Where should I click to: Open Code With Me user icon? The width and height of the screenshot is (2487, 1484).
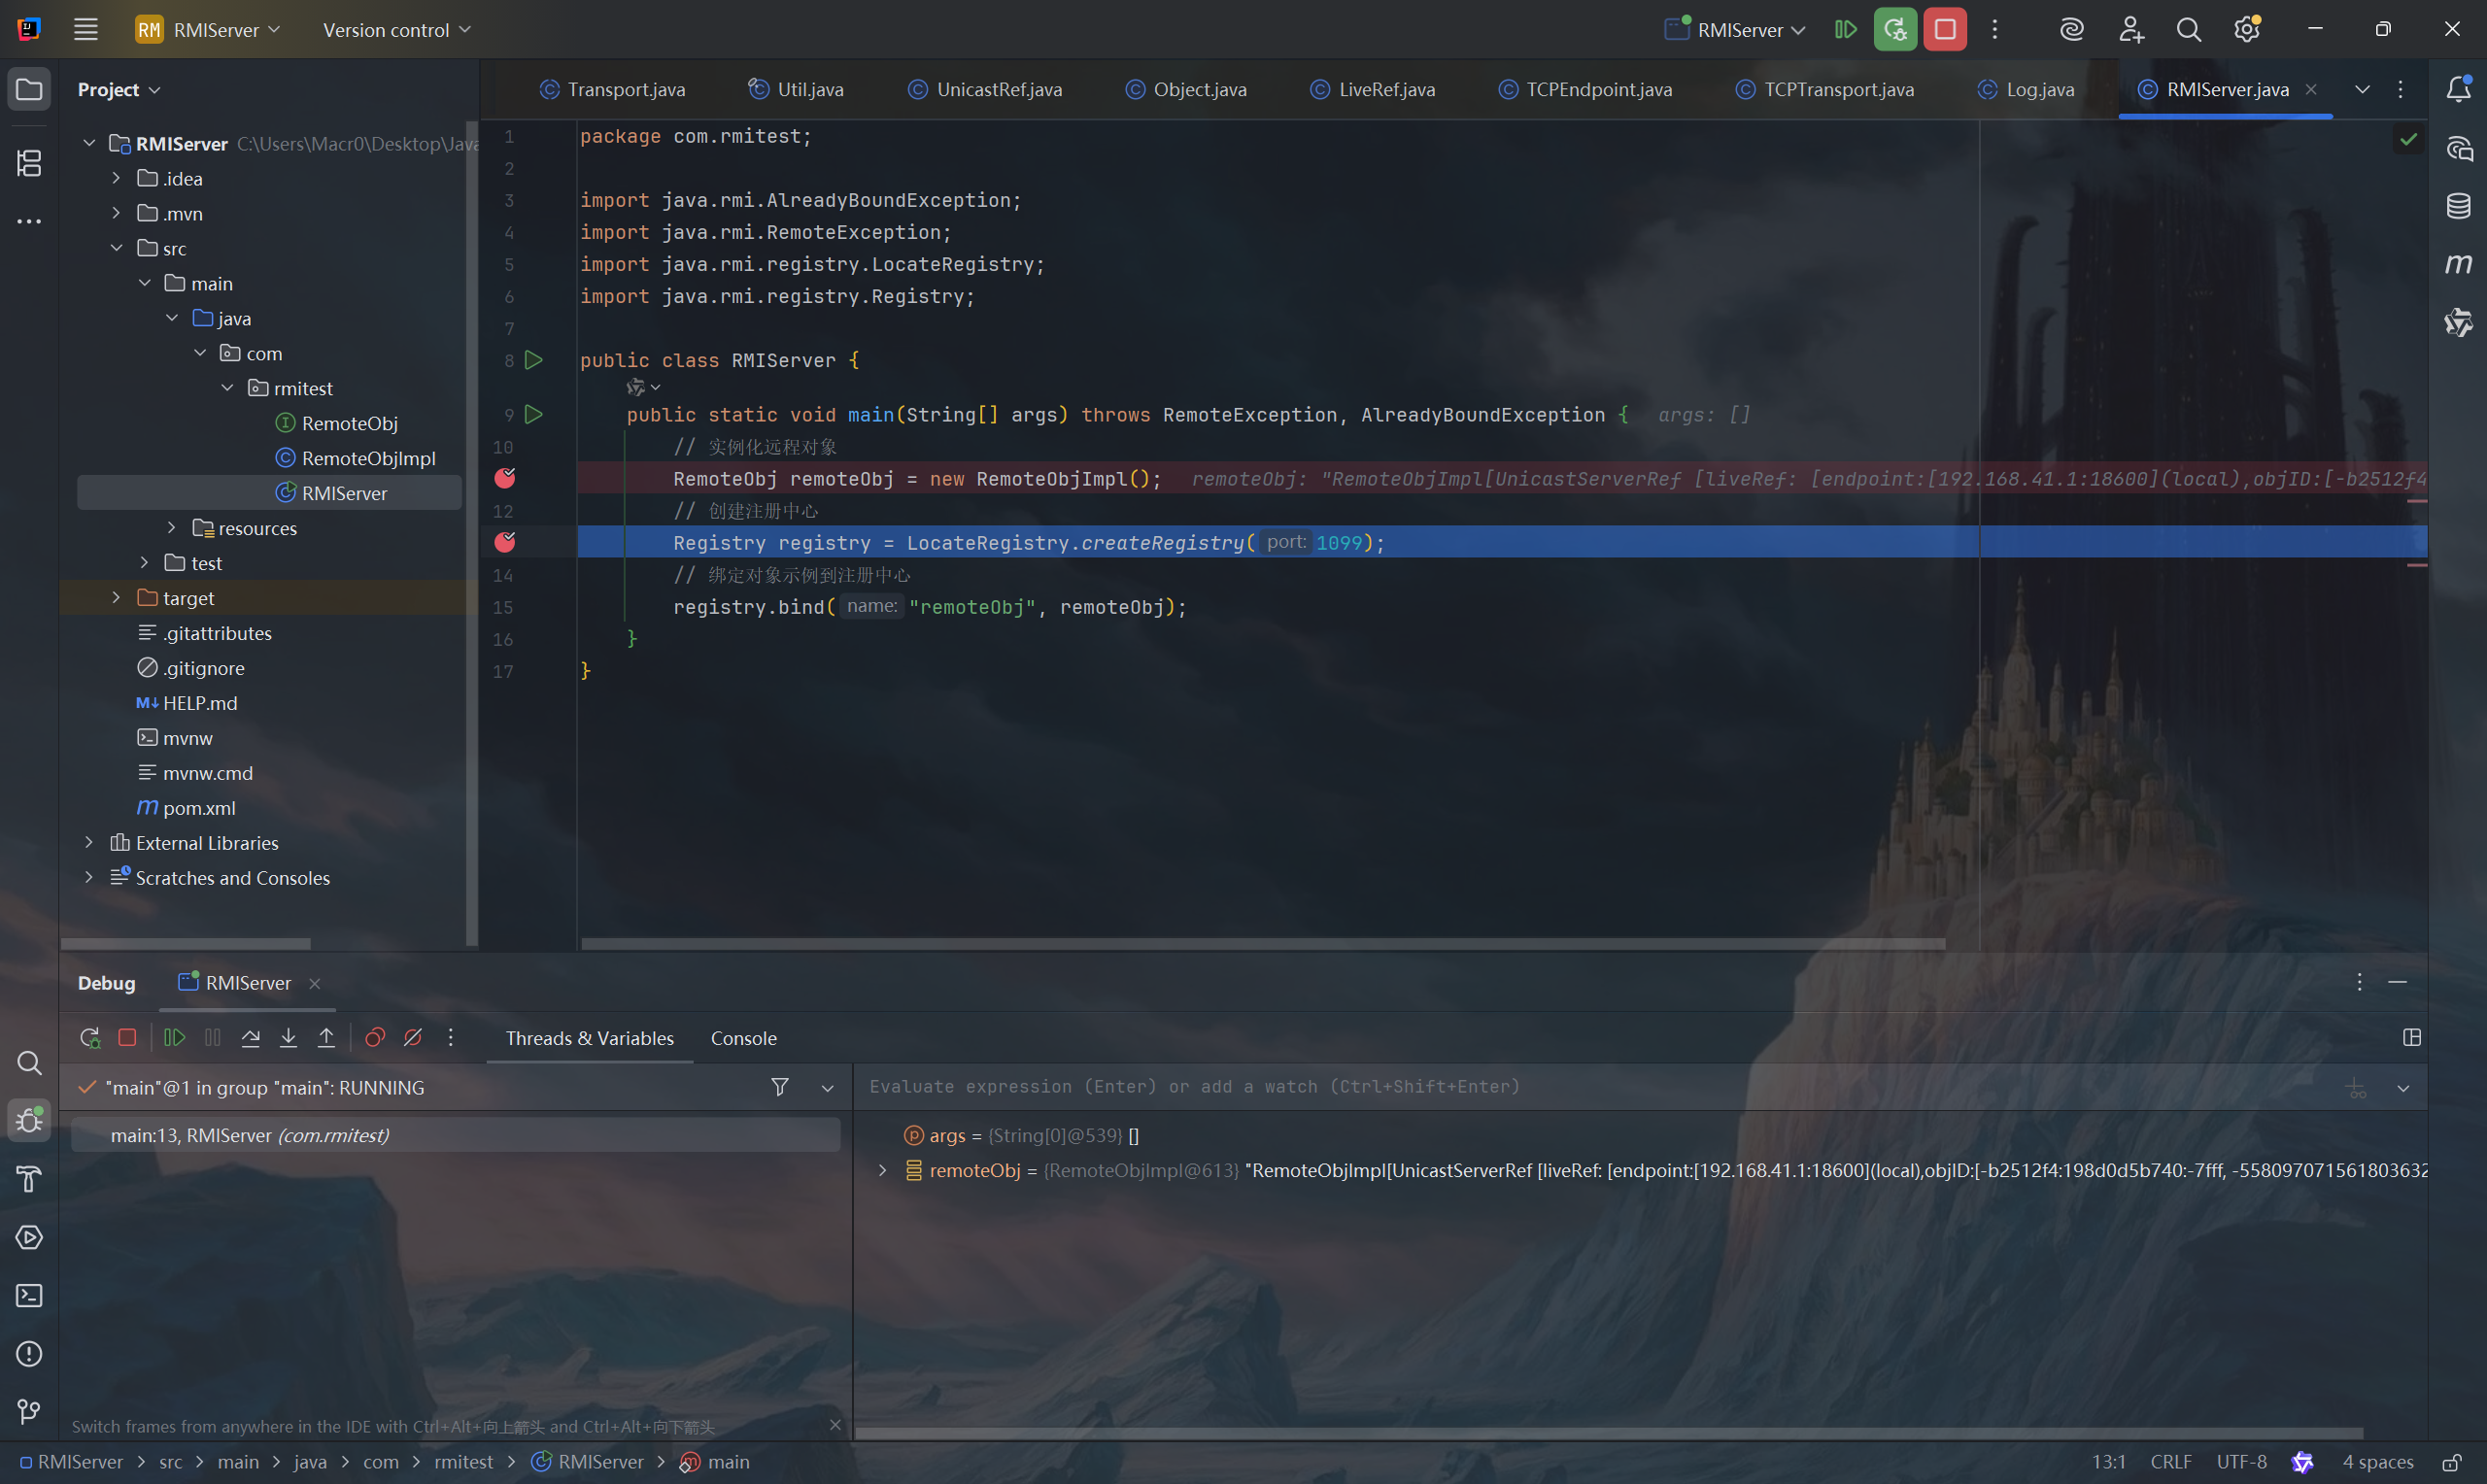(x=2130, y=29)
